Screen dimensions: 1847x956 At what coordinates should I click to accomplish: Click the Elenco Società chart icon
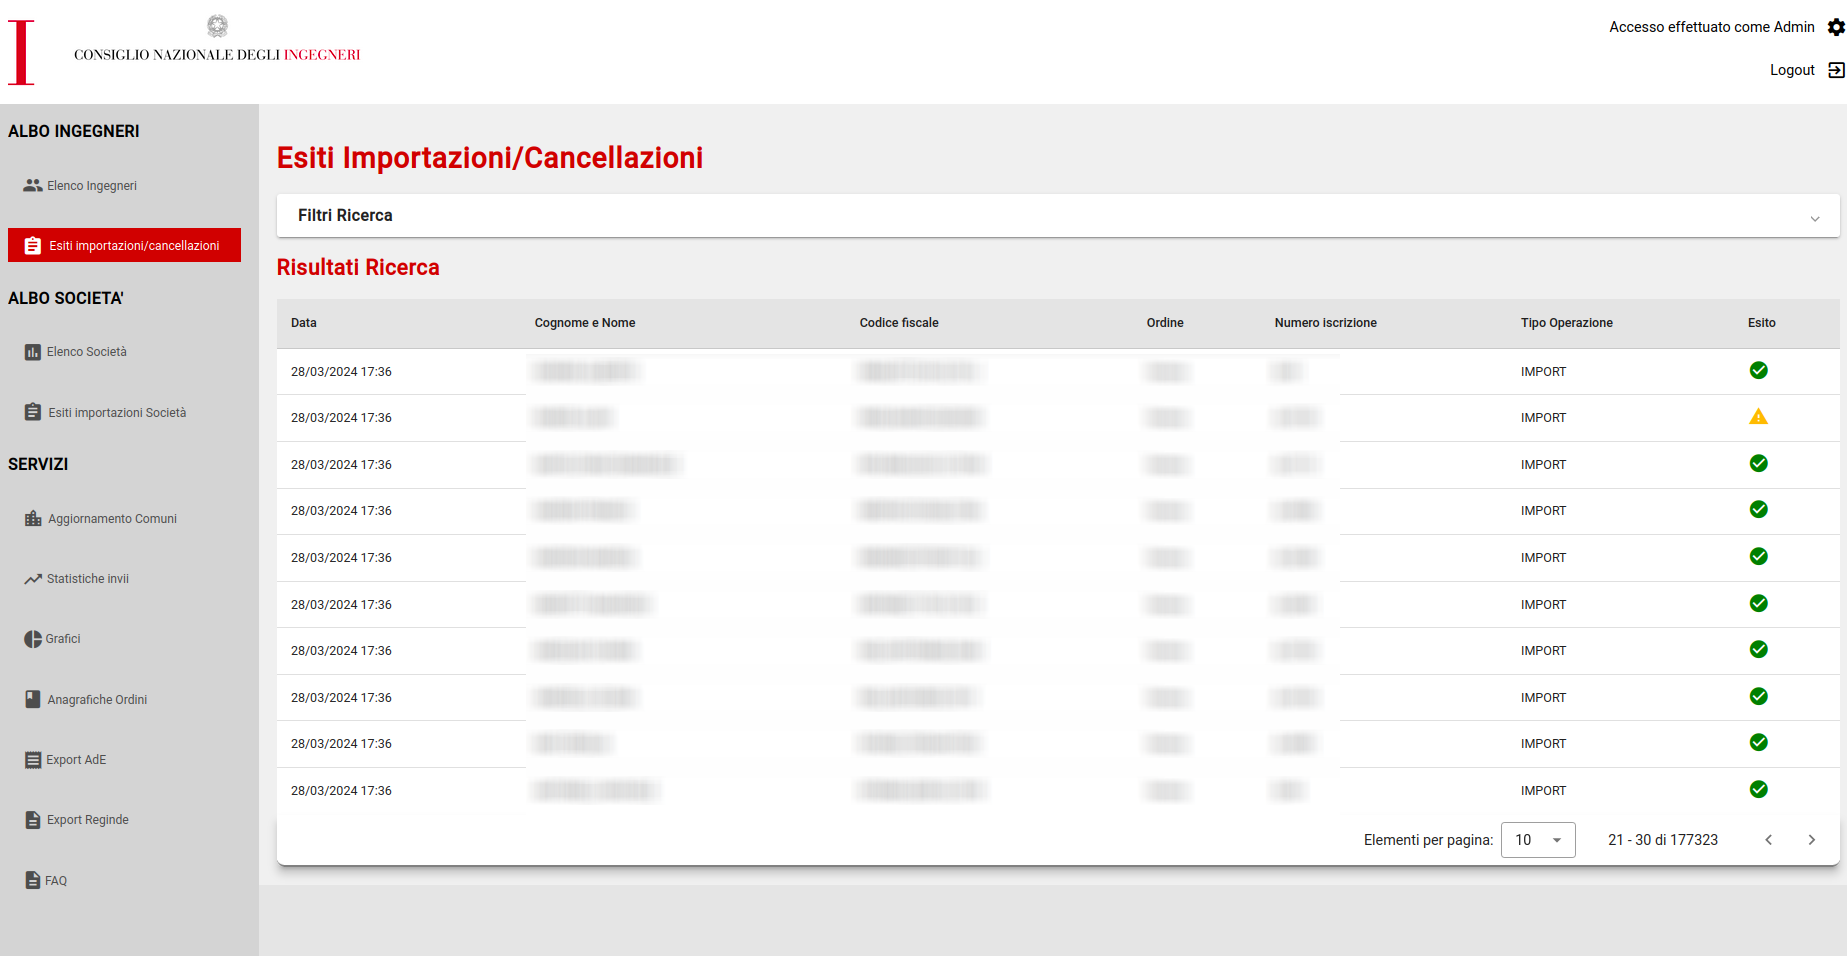[33, 352]
